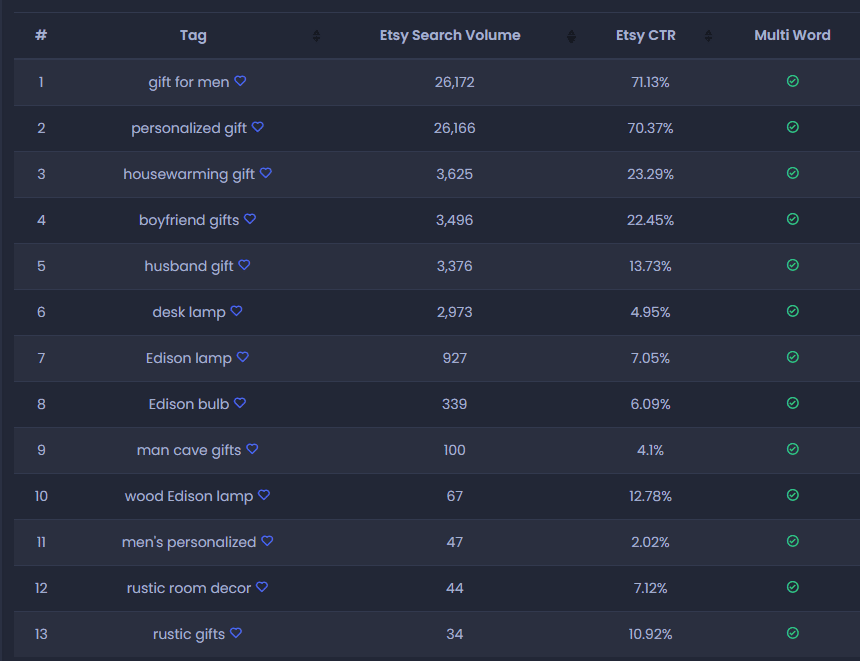Sort by Etsy CTR column arrows
This screenshot has height=661, width=860.
(x=708, y=36)
